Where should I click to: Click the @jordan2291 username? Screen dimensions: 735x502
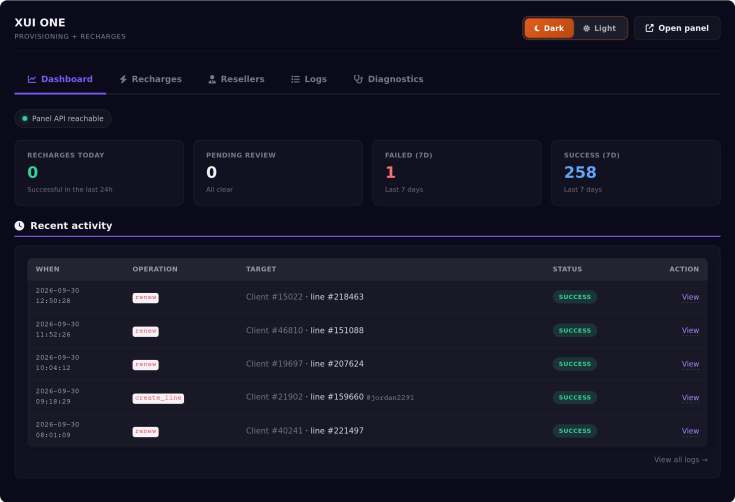point(390,398)
